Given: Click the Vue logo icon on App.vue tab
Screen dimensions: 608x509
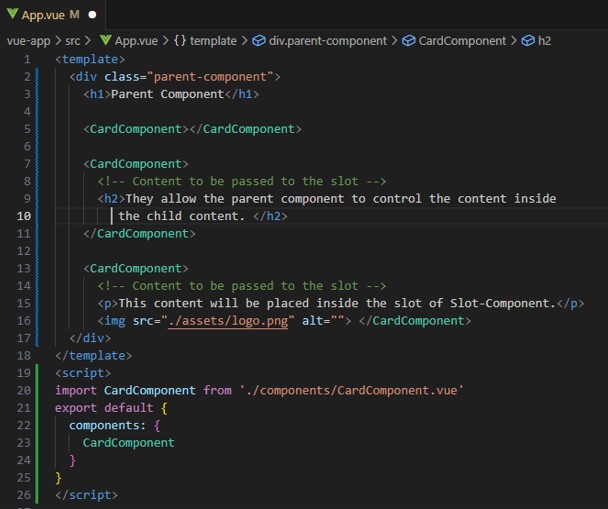Looking at the screenshot, I should point(12,14).
